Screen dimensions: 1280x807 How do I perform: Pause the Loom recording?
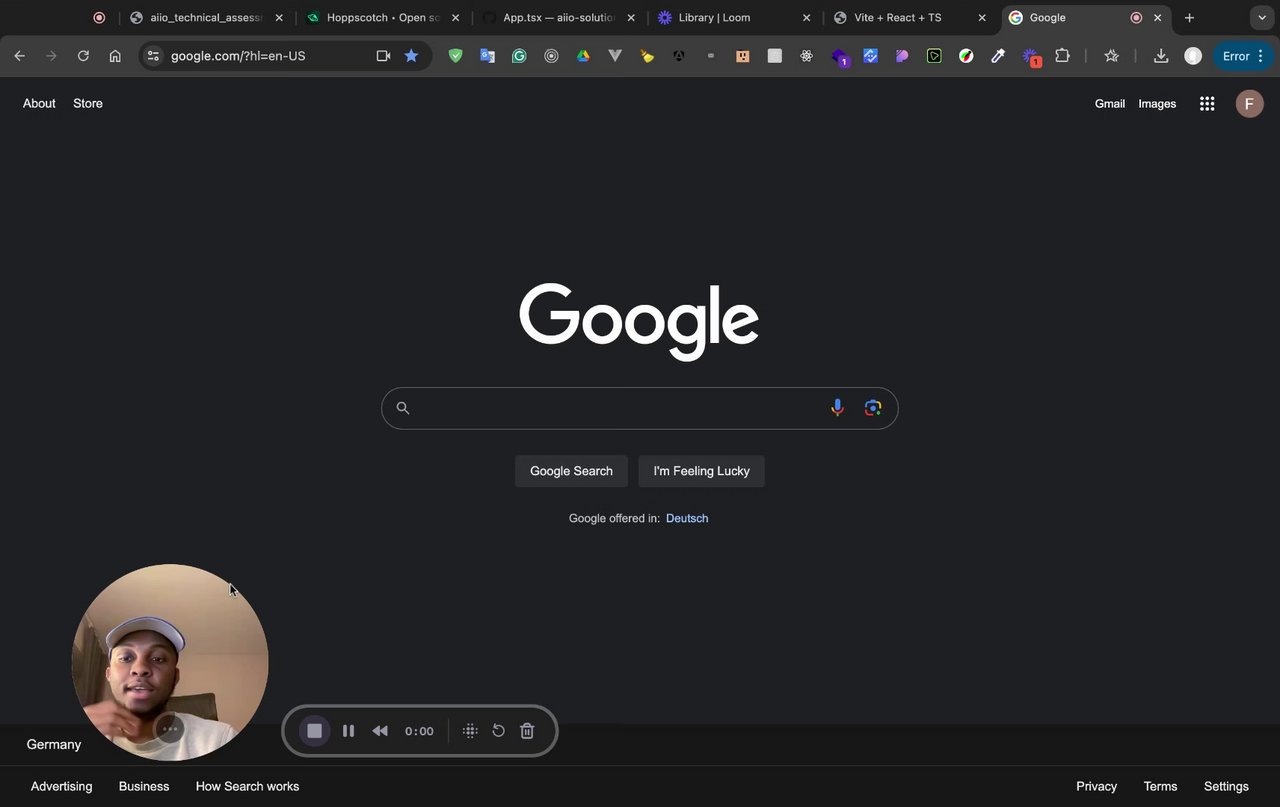tap(348, 731)
